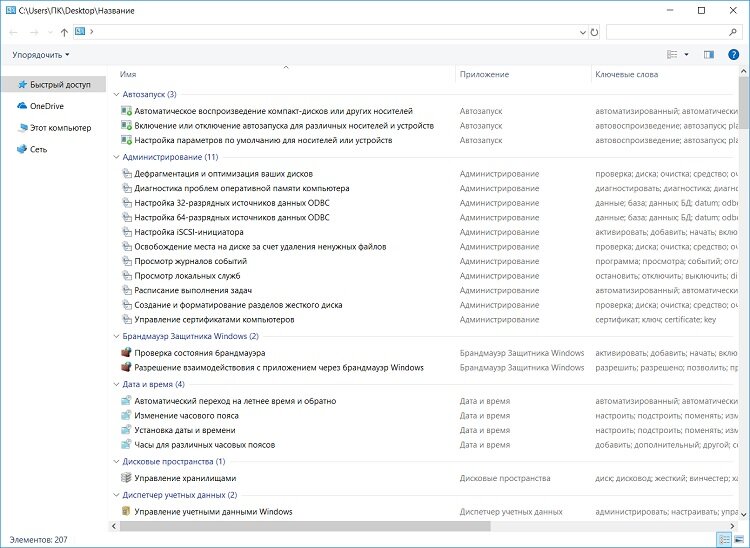The height and width of the screenshot is (548, 750).
Task: Click clock icon beside Изменение часового пояса
Action: [126, 416]
